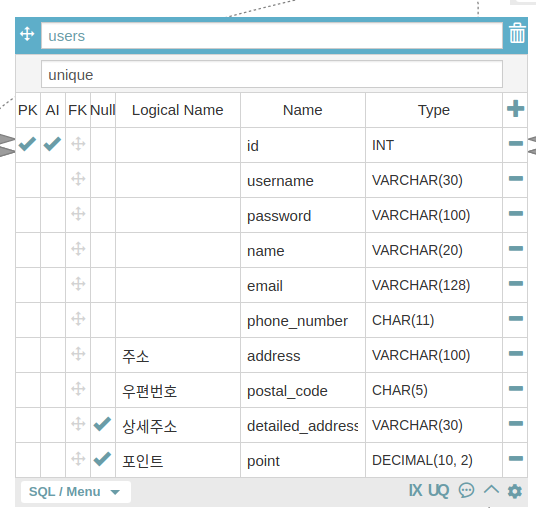Click the move handle of users table

[27, 34]
